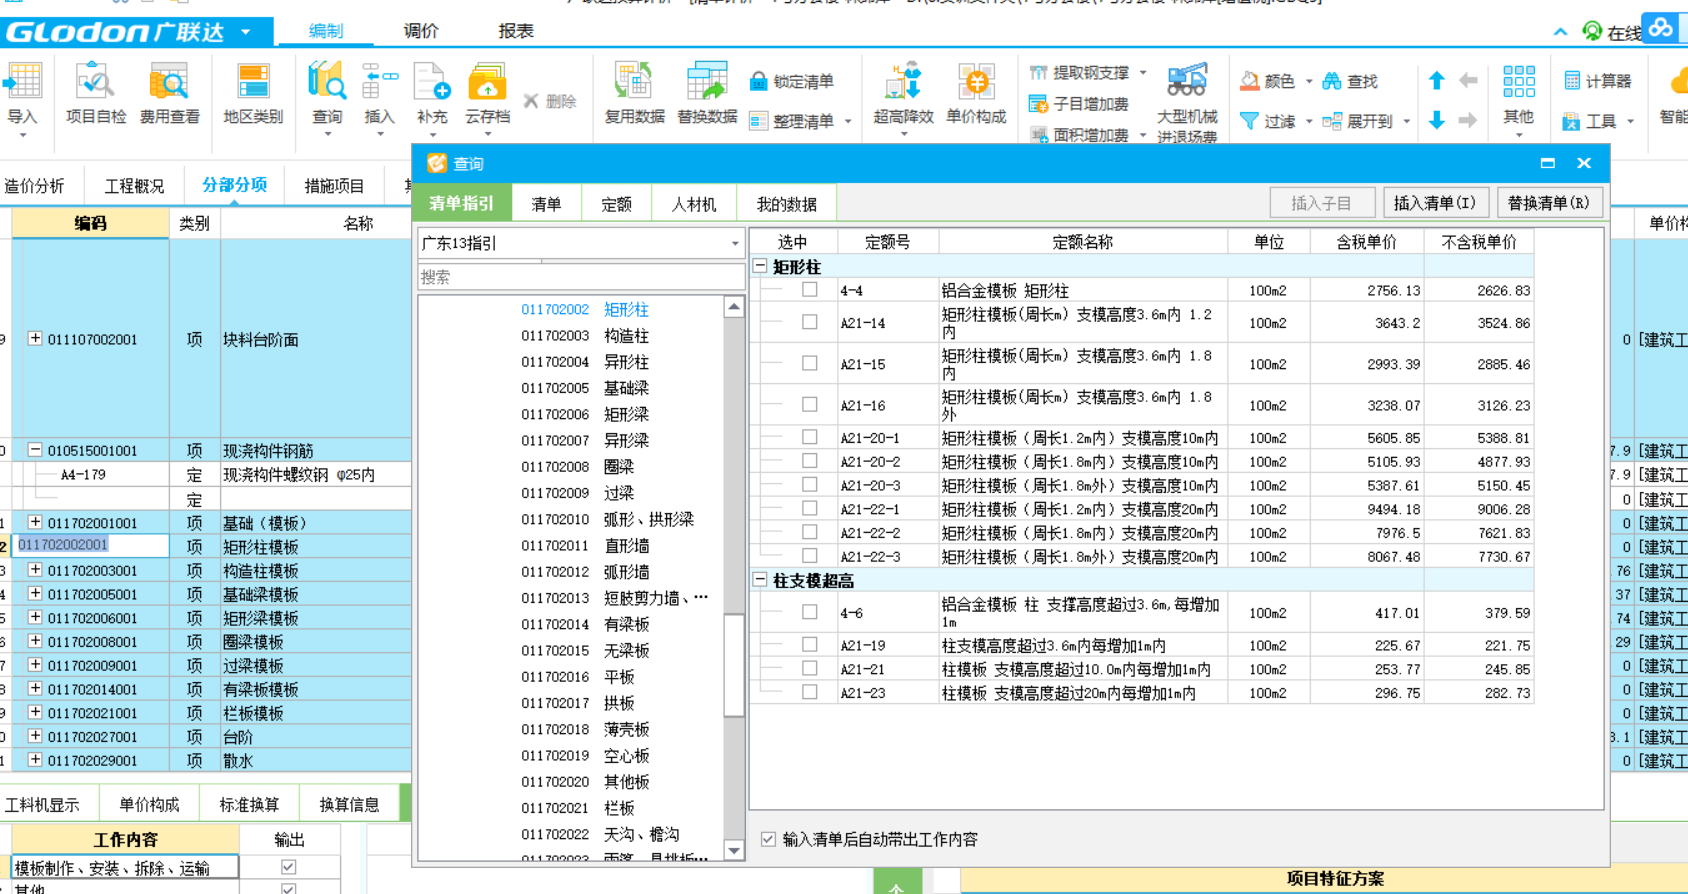Check the box for quota 4-6
The height and width of the screenshot is (894, 1688).
coord(810,612)
